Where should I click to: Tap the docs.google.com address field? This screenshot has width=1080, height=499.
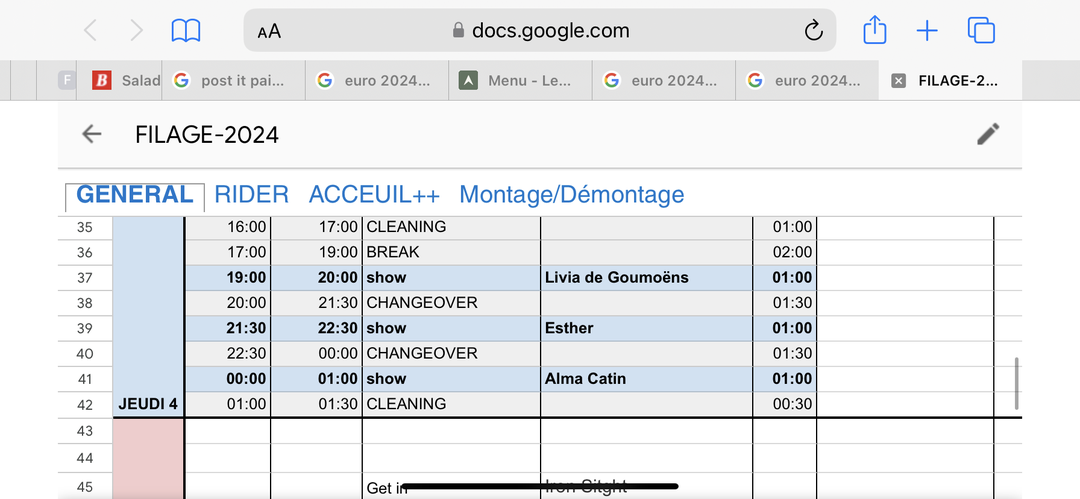(x=540, y=31)
